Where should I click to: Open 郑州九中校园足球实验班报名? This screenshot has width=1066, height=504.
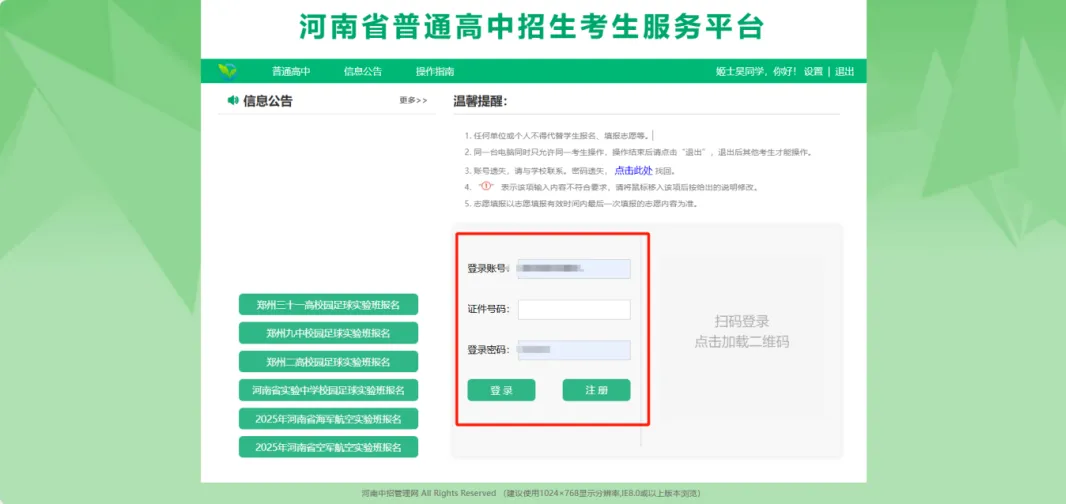(328, 333)
